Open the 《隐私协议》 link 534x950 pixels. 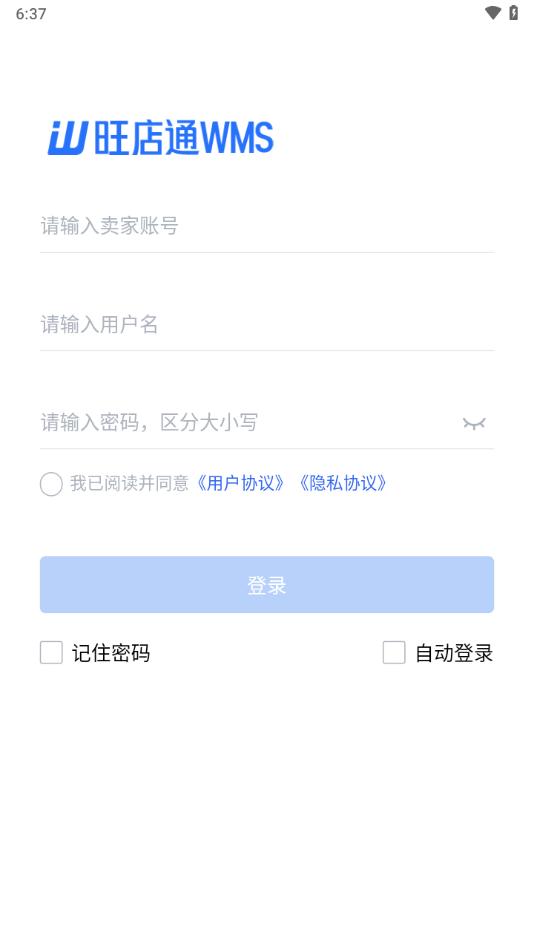[342, 483]
